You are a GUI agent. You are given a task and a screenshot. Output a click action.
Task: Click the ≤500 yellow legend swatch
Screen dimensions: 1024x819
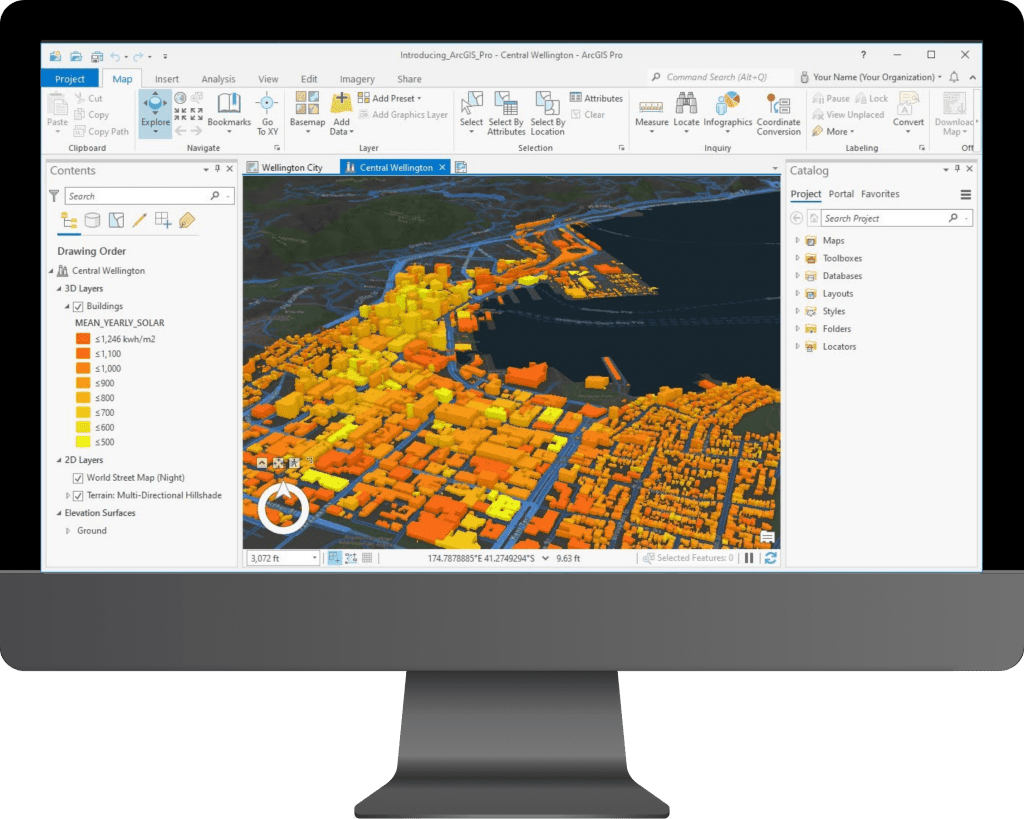[x=83, y=442]
